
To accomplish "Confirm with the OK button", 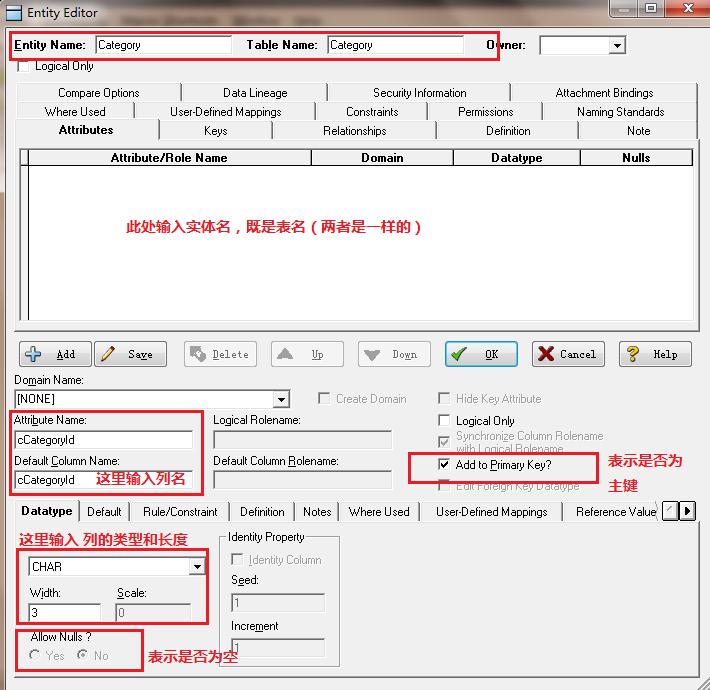I will click(481, 354).
